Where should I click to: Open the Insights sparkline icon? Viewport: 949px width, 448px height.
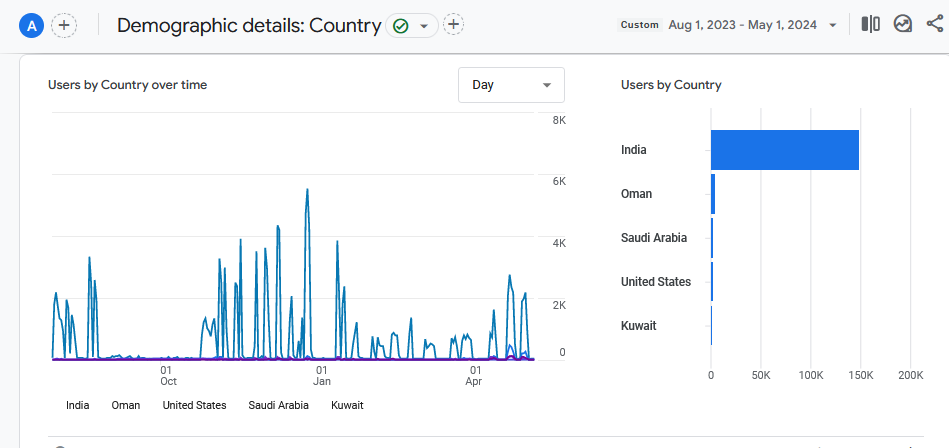click(903, 24)
